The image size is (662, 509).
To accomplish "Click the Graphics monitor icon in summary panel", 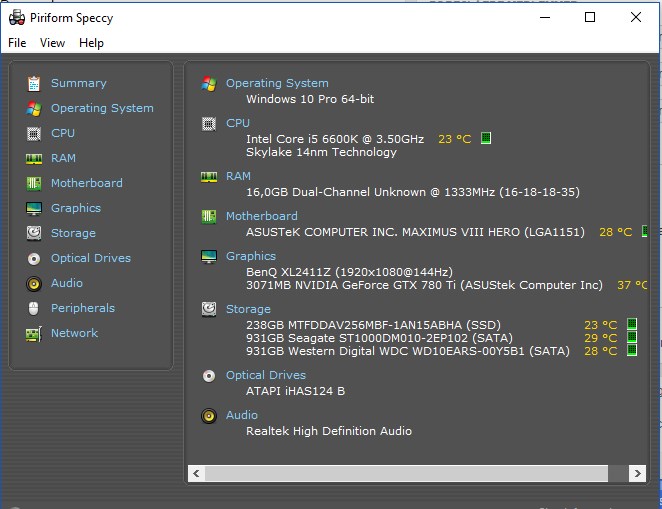I will pos(209,257).
